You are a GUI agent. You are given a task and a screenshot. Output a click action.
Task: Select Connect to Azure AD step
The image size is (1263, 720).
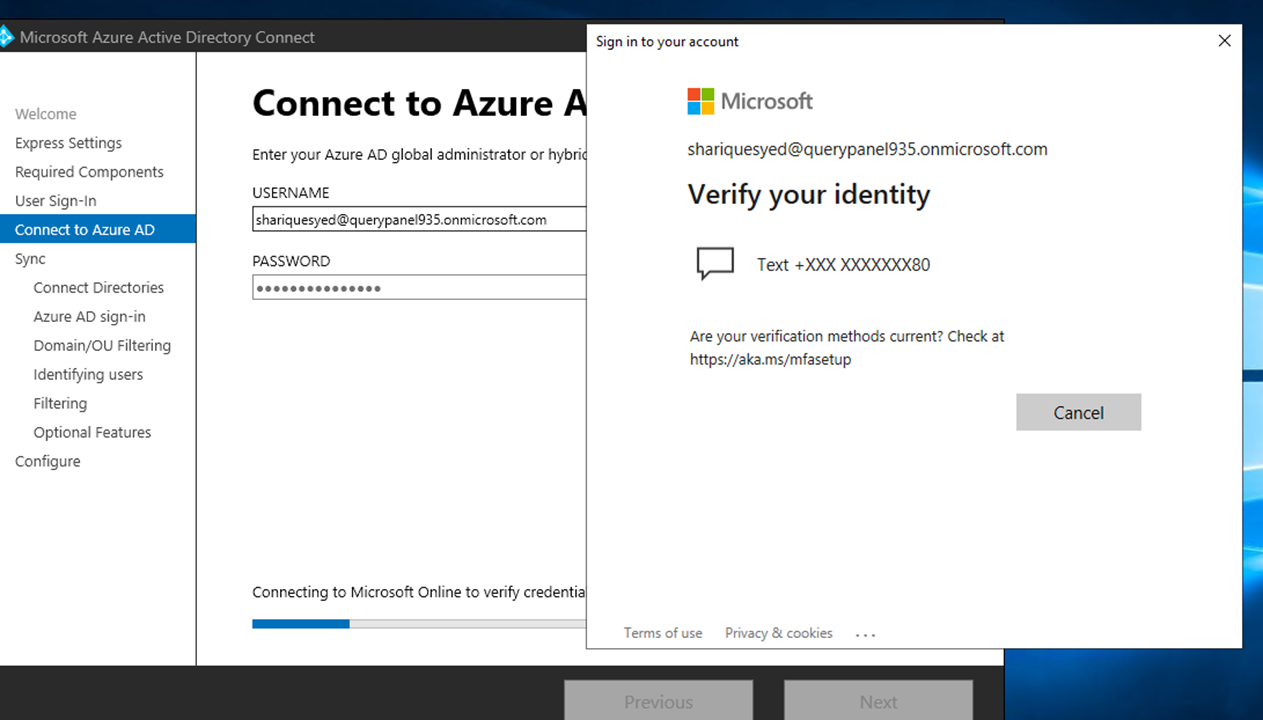point(85,230)
